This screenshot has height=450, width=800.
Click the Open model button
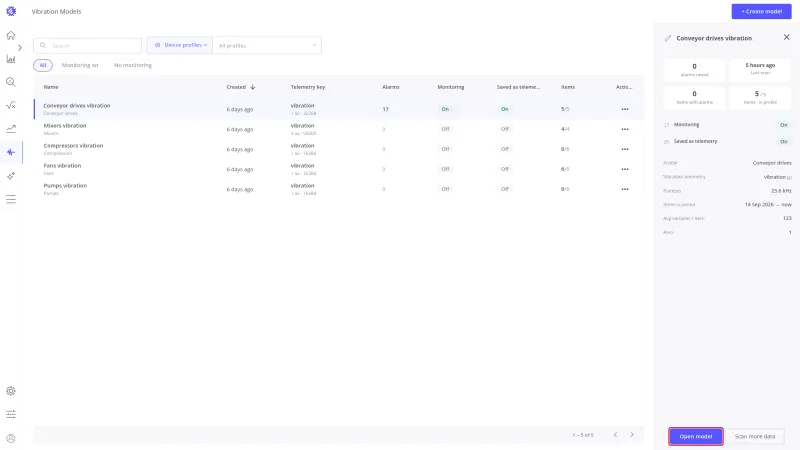(695, 436)
